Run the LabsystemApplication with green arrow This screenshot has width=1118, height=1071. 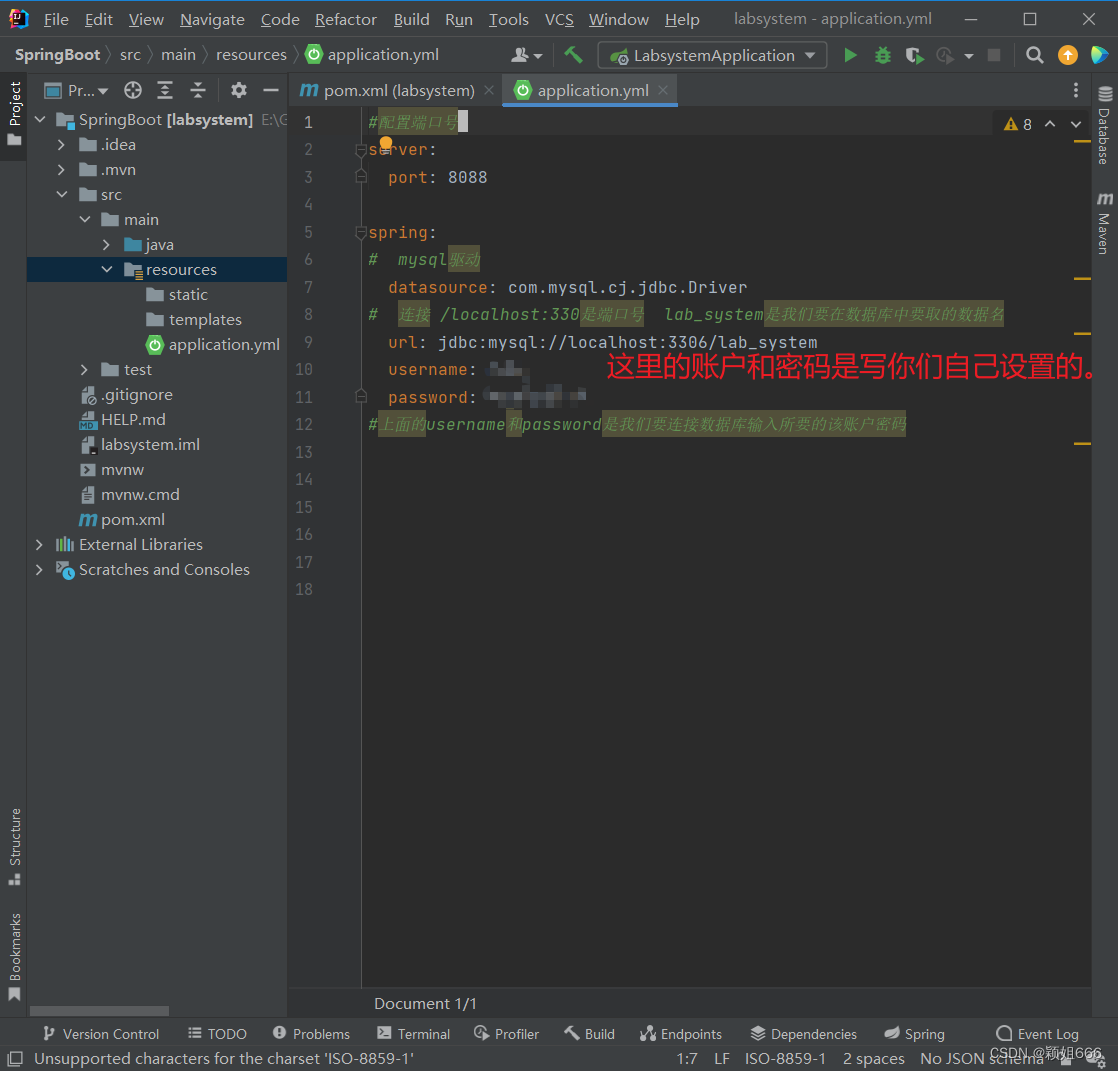tap(849, 55)
